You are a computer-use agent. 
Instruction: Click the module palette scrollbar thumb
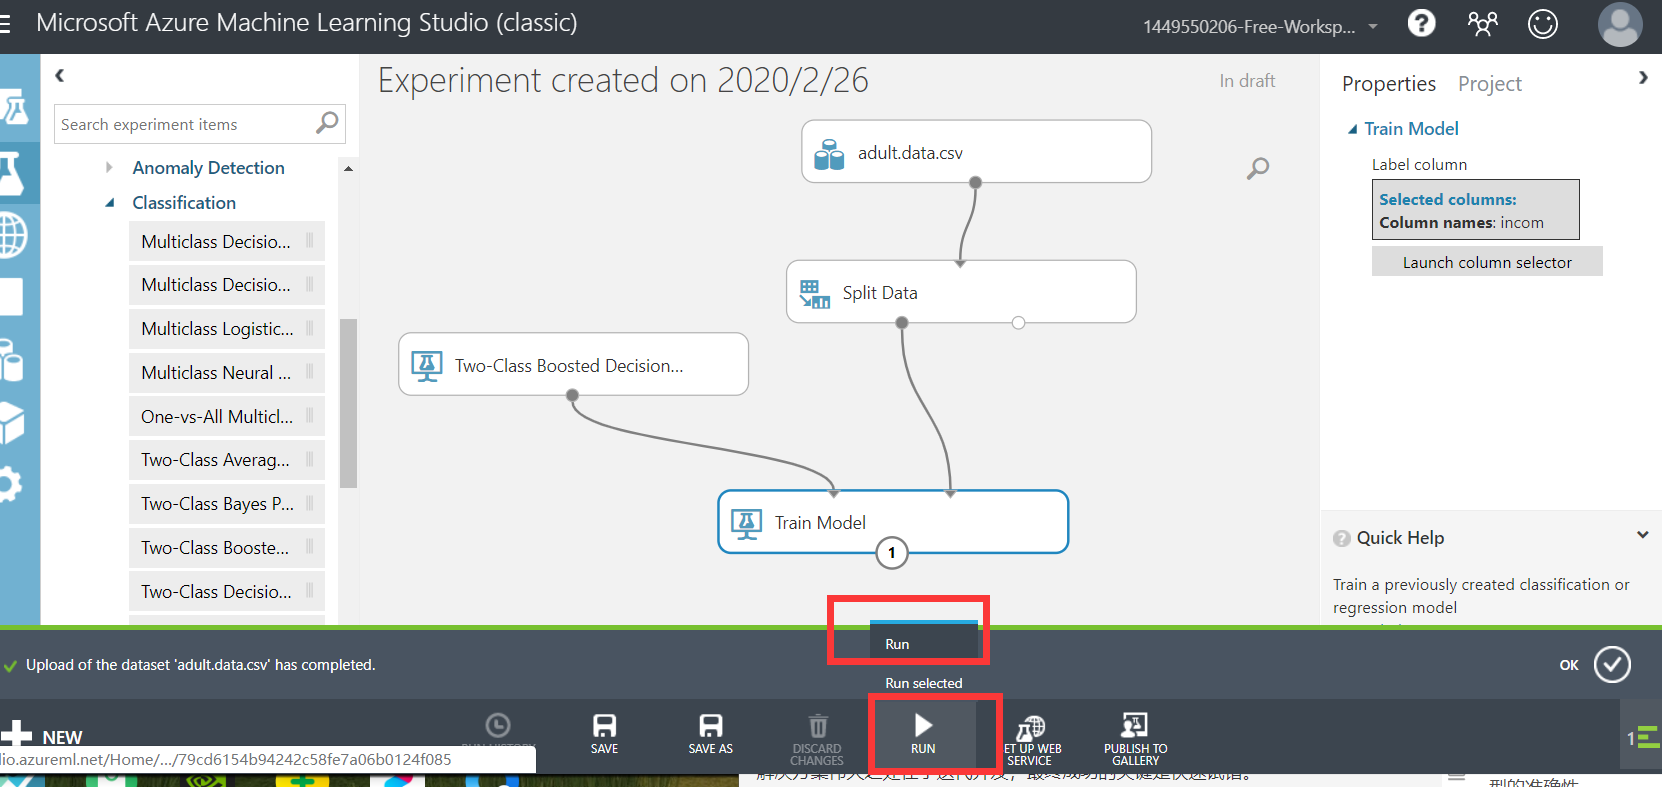click(x=348, y=403)
